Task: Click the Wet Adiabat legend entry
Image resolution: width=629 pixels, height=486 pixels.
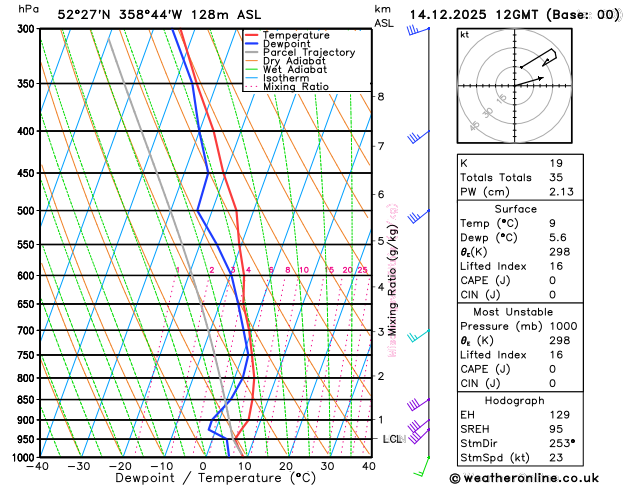Action: click(286, 69)
